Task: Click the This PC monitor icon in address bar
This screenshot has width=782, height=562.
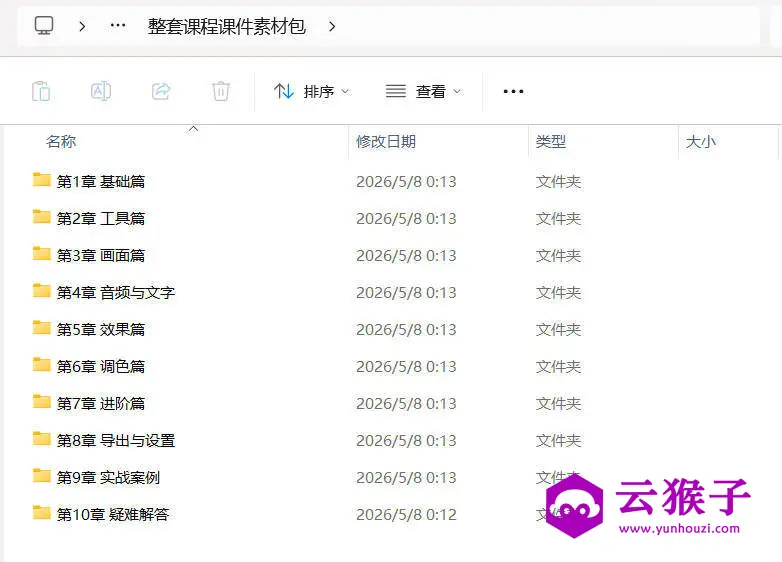Action: point(44,25)
